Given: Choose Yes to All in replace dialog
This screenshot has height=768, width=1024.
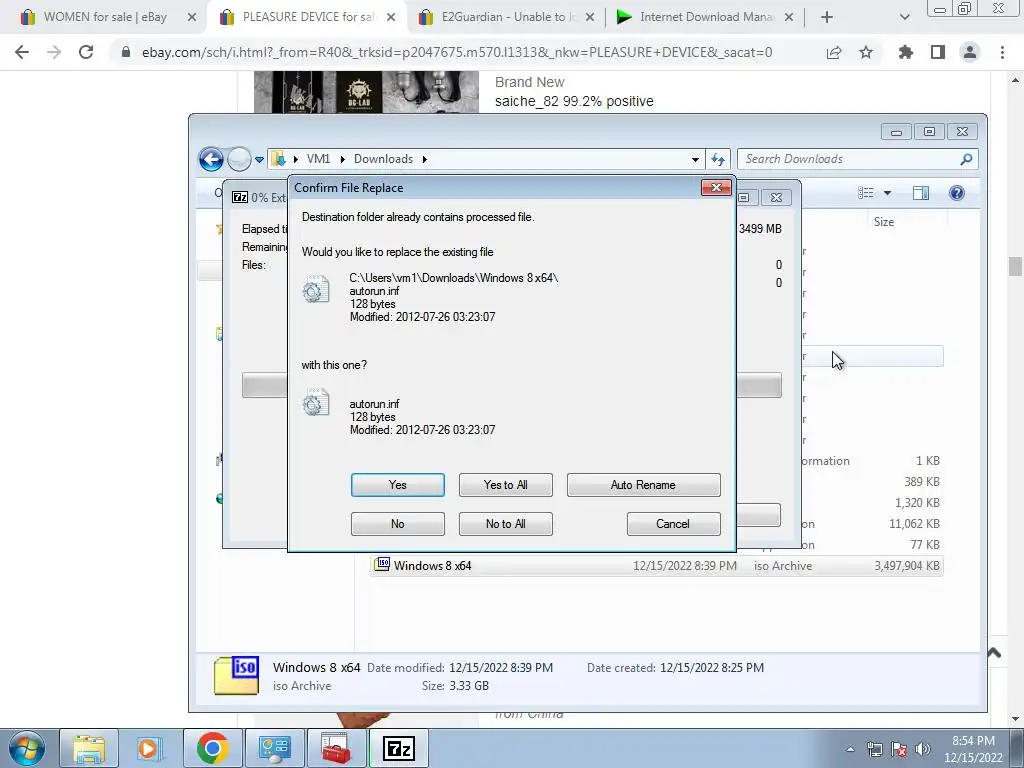Looking at the screenshot, I should pos(505,485).
